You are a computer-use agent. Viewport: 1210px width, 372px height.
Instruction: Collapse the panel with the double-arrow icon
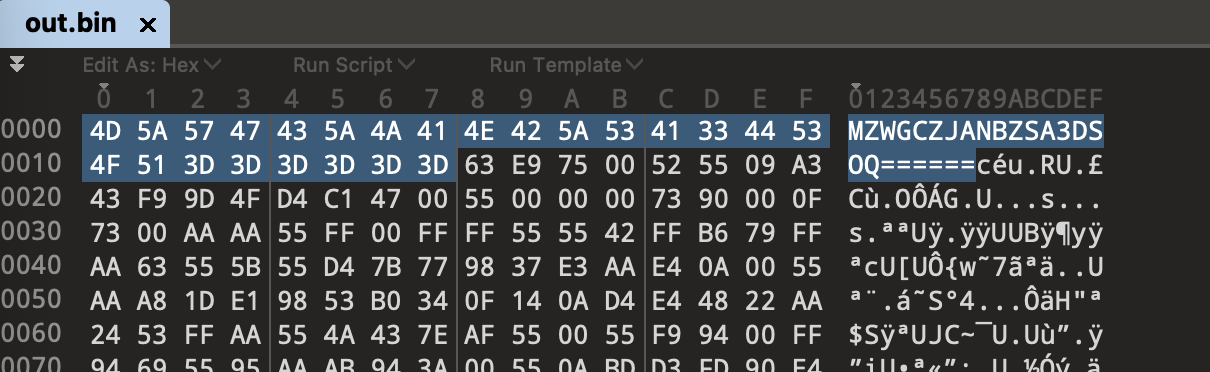(x=17, y=65)
